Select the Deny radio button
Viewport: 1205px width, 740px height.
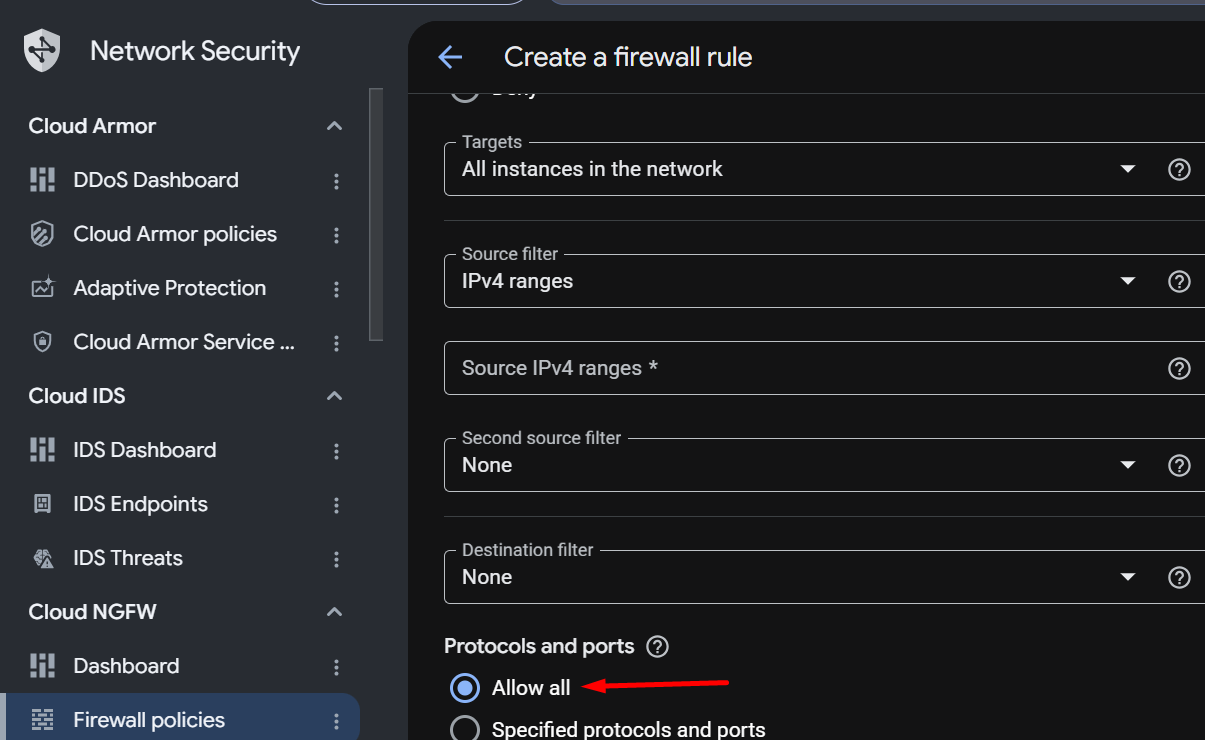click(x=465, y=94)
